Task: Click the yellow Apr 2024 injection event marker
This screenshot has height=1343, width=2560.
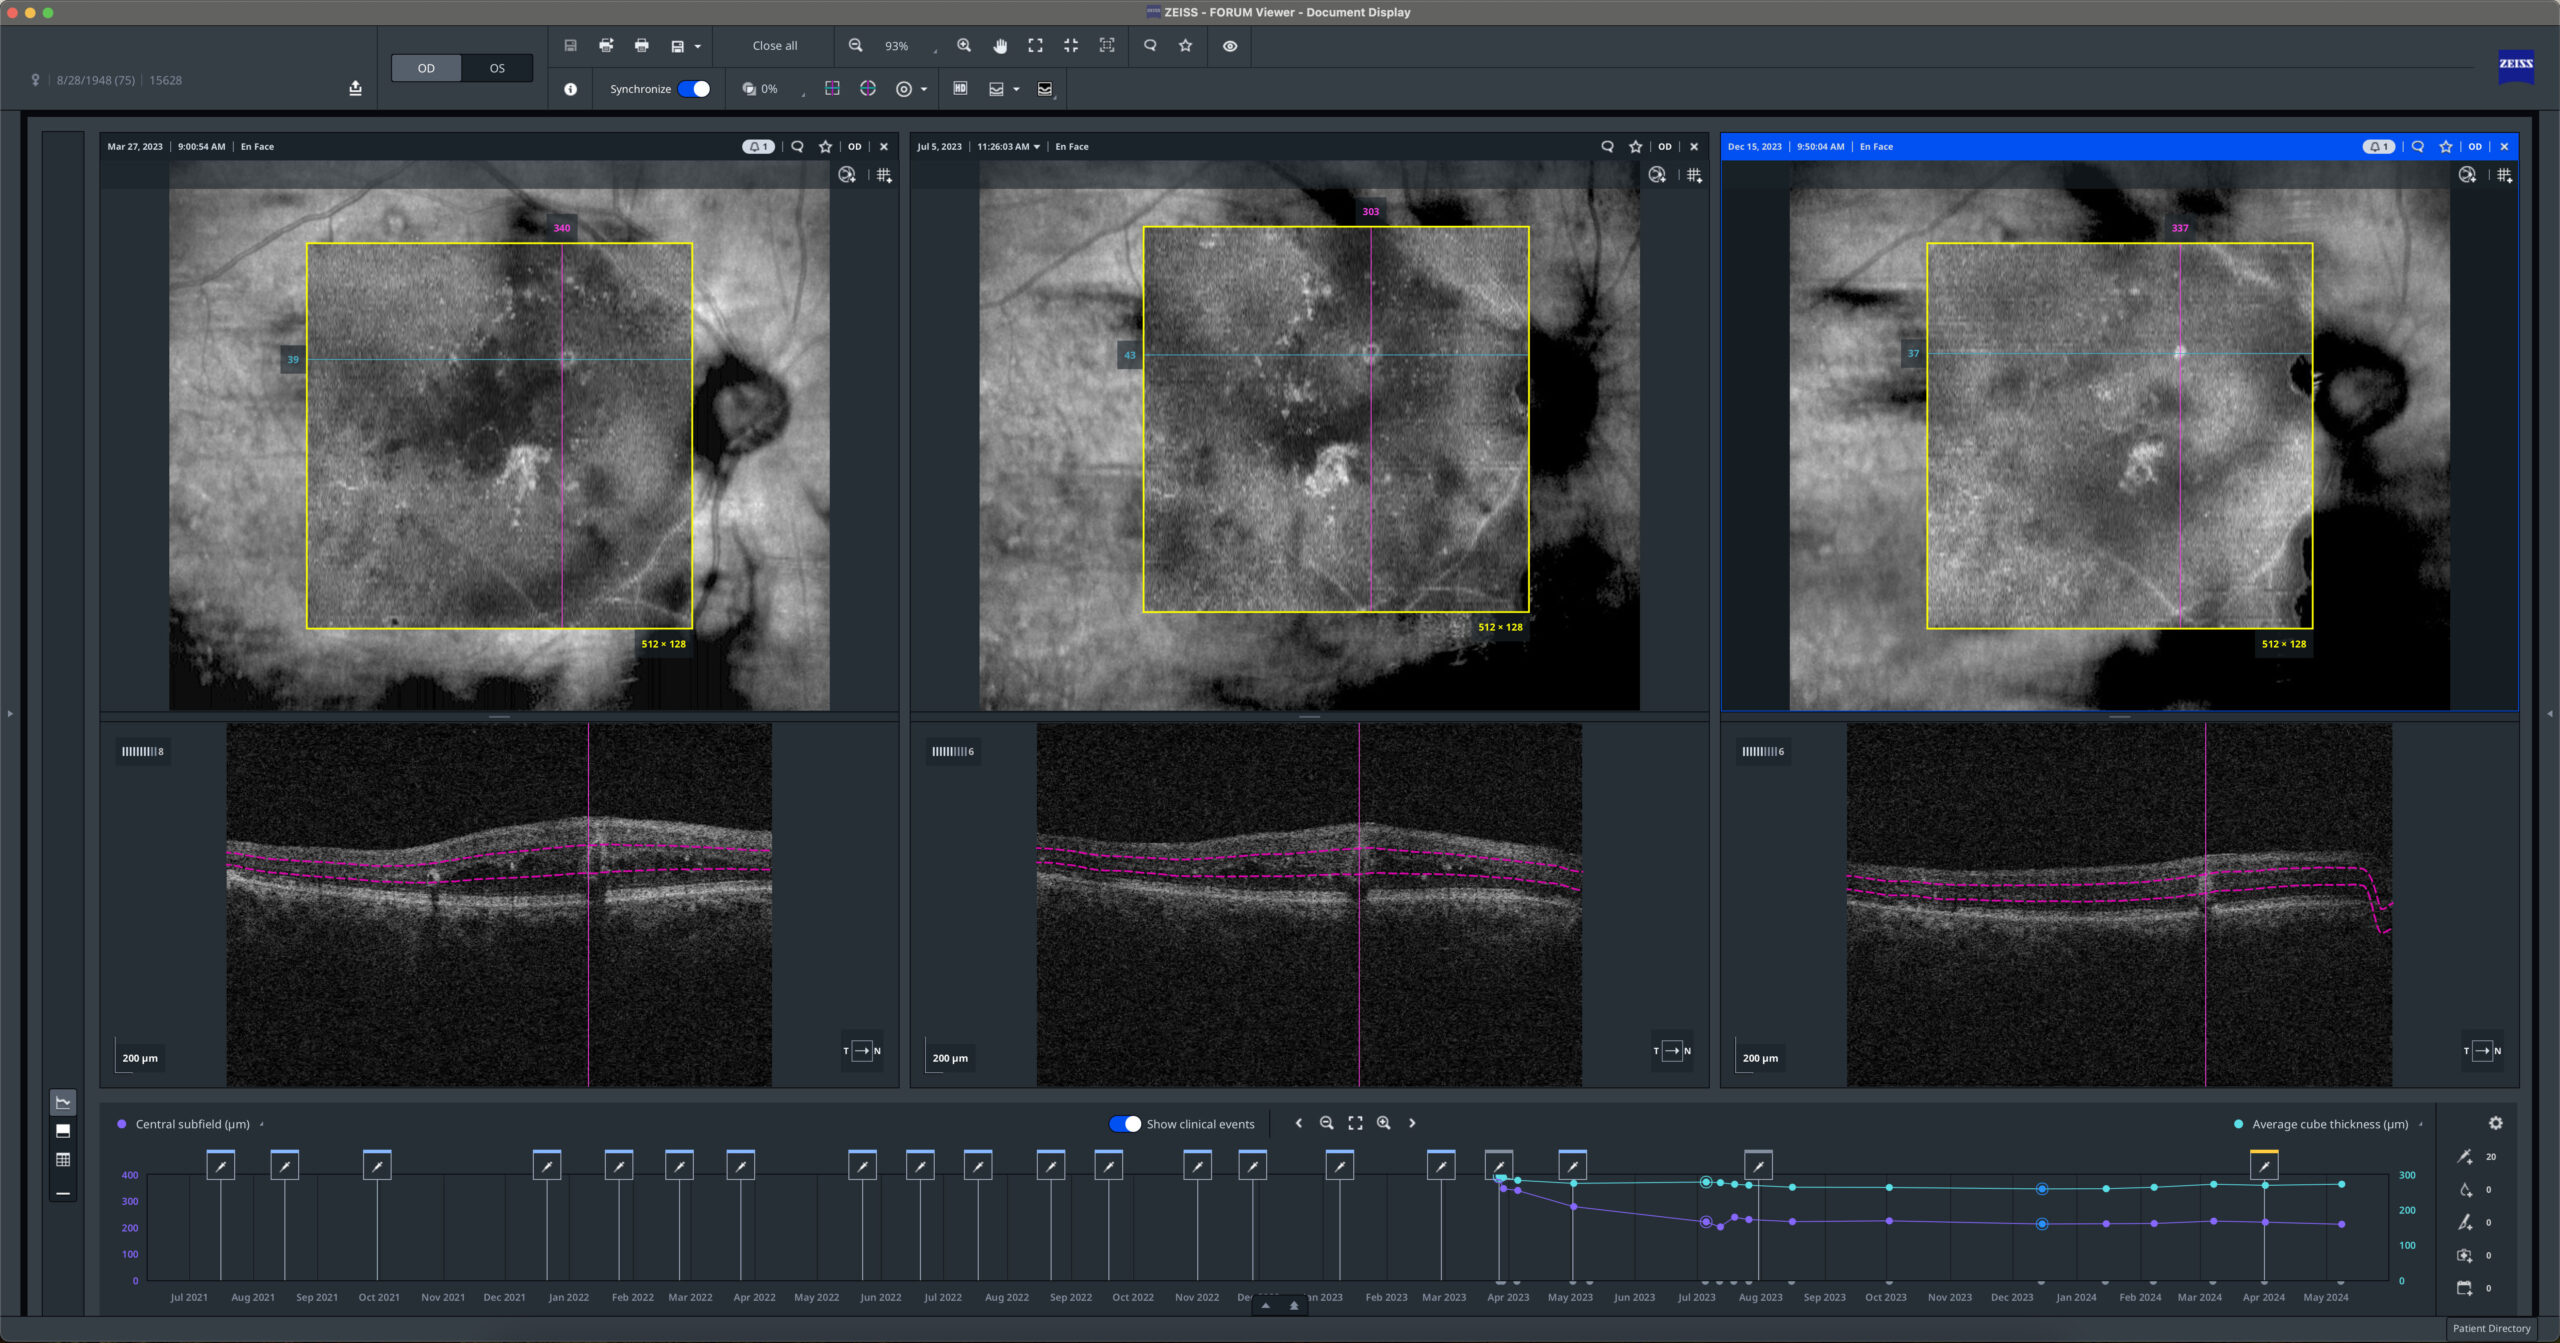Action: click(x=2264, y=1165)
